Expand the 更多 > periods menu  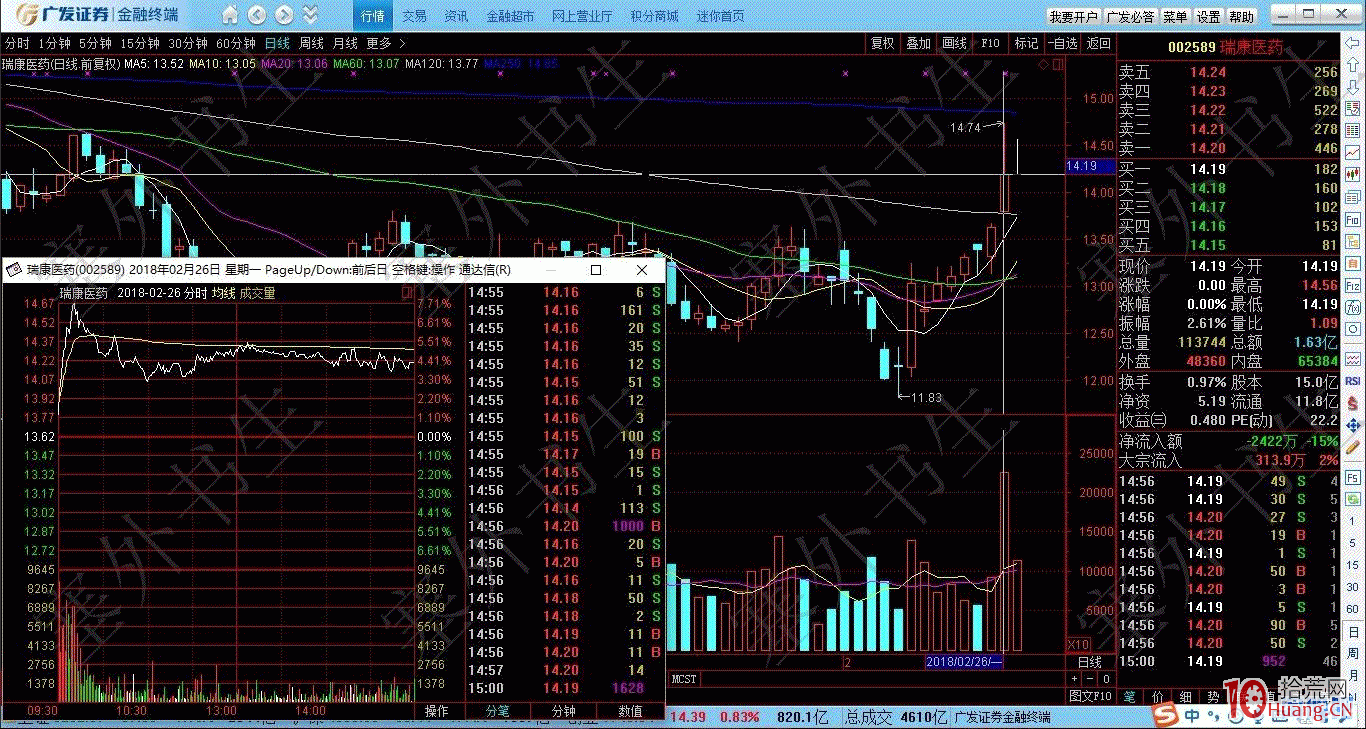click(386, 44)
